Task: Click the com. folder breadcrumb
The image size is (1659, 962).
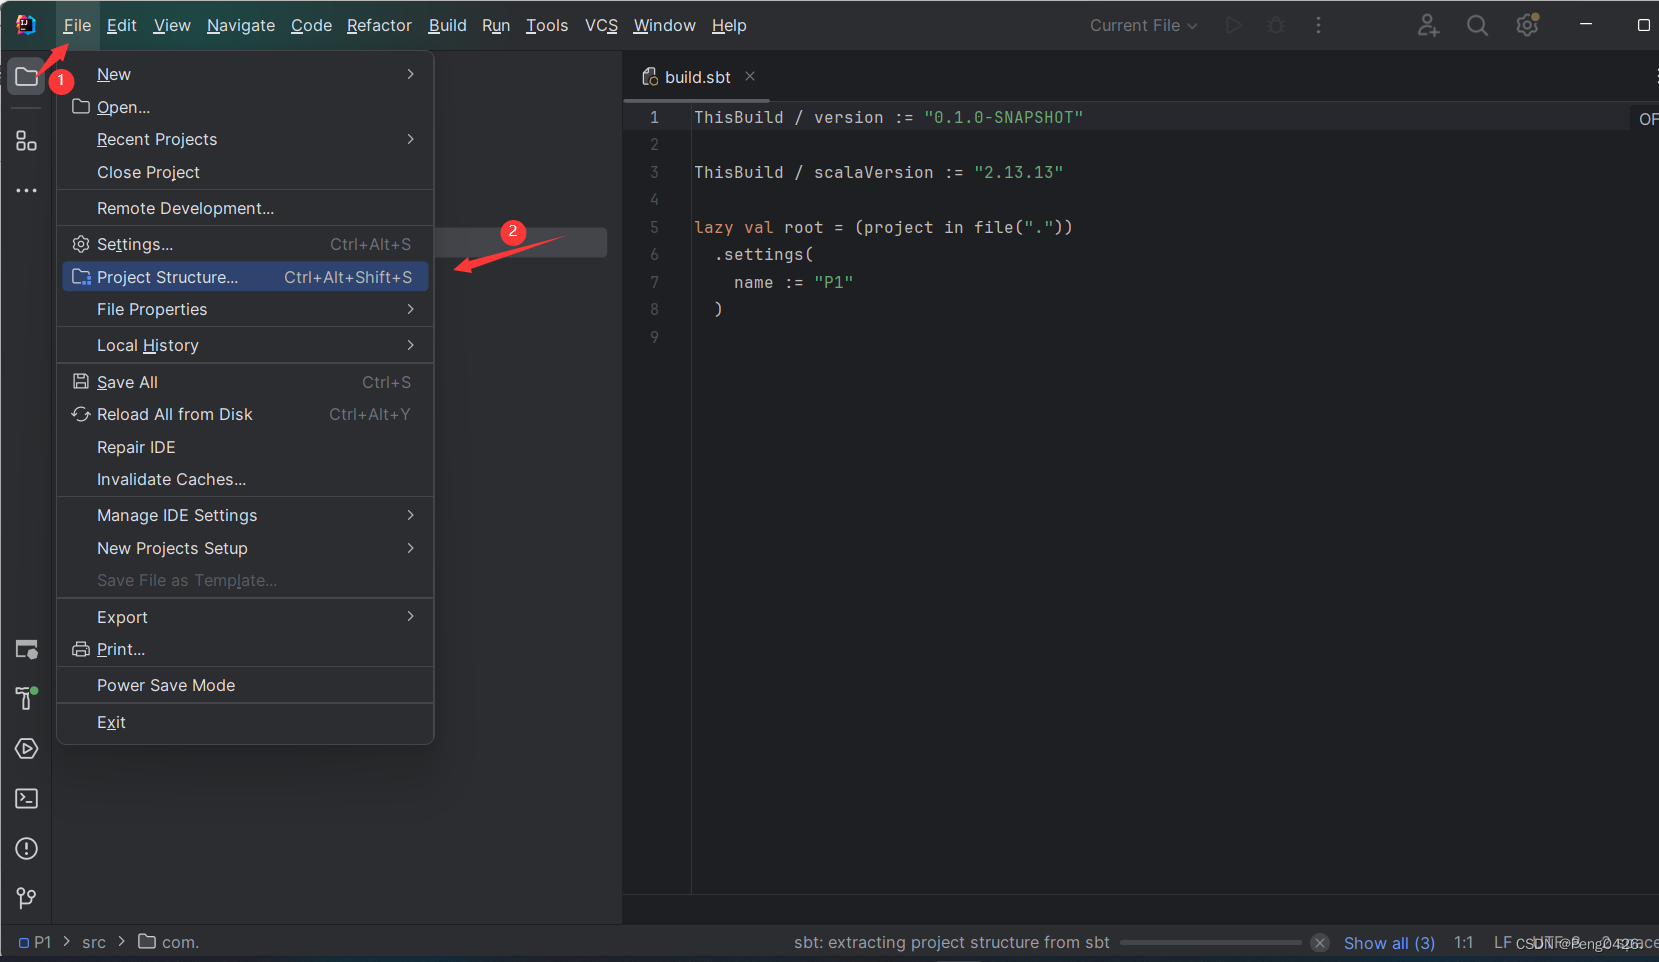Action: [x=169, y=942]
